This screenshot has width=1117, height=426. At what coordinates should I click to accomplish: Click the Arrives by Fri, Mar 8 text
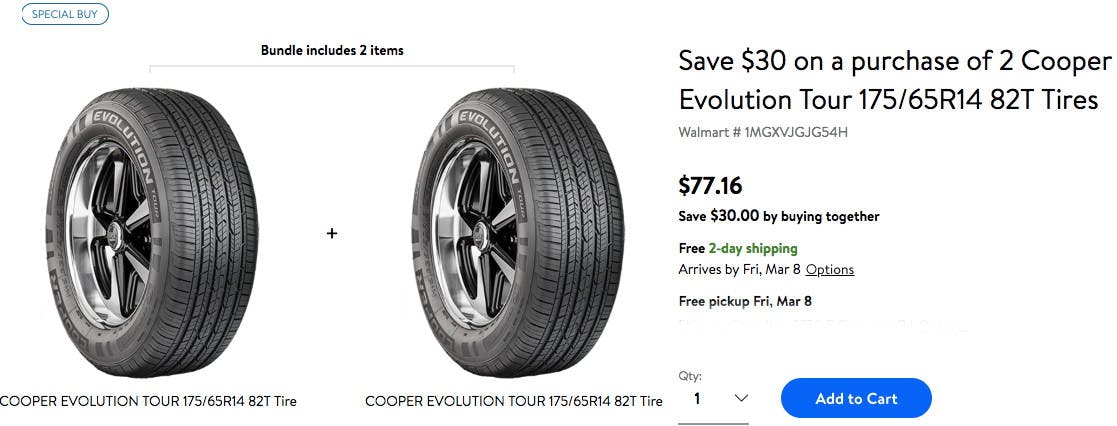(738, 270)
